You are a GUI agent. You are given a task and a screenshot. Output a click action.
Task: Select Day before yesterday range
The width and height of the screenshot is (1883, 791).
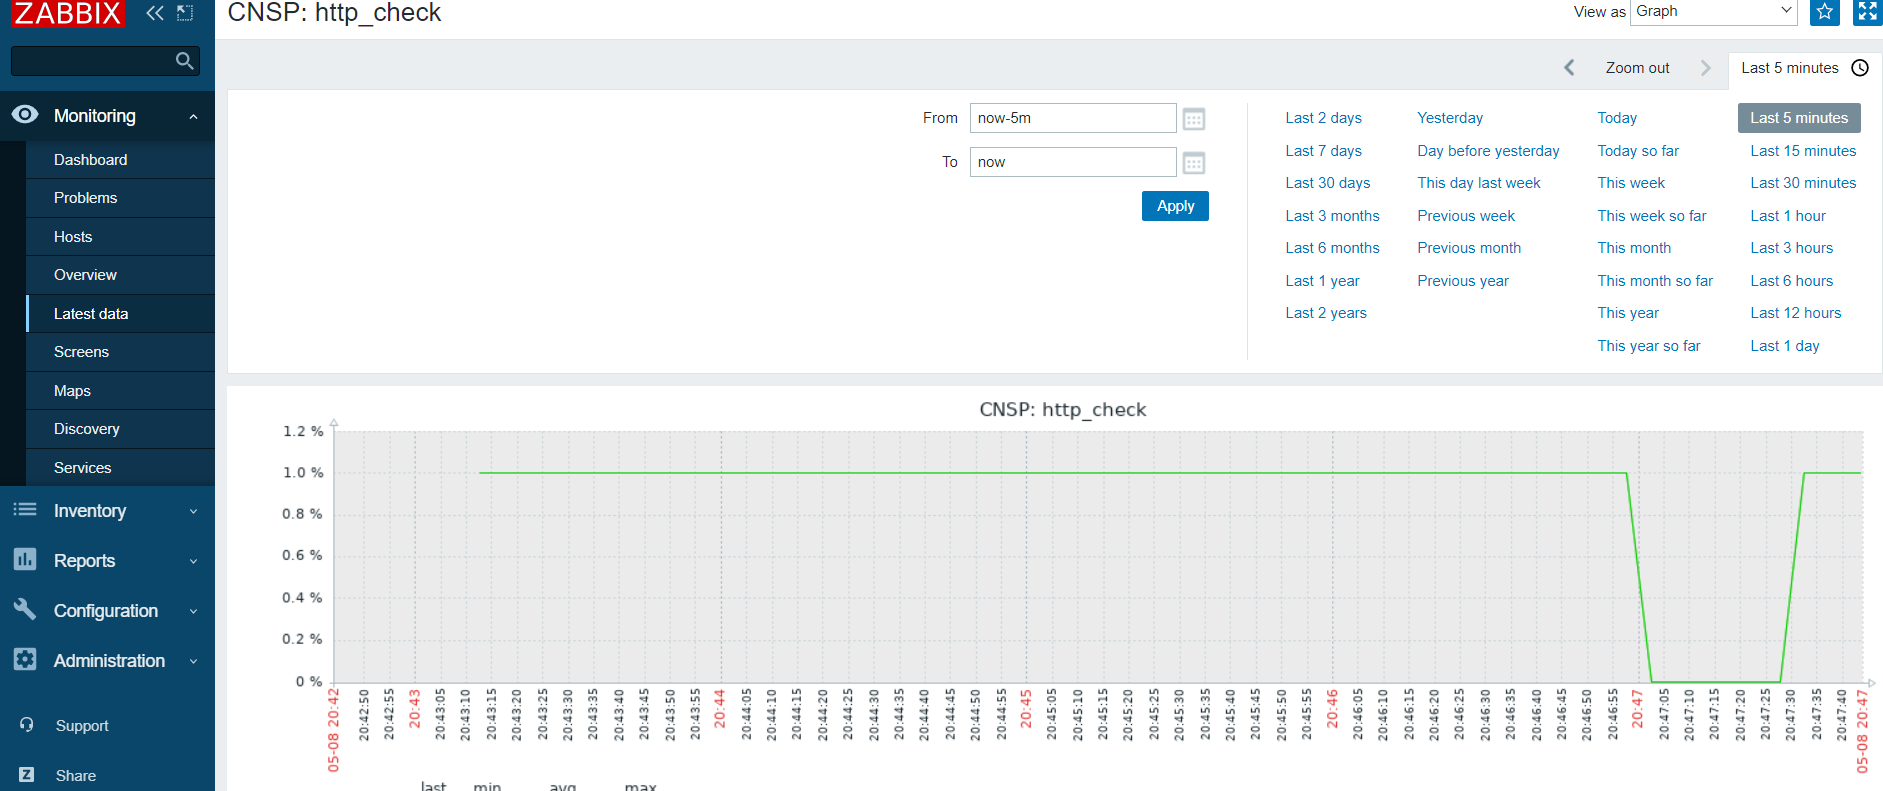[x=1488, y=151]
